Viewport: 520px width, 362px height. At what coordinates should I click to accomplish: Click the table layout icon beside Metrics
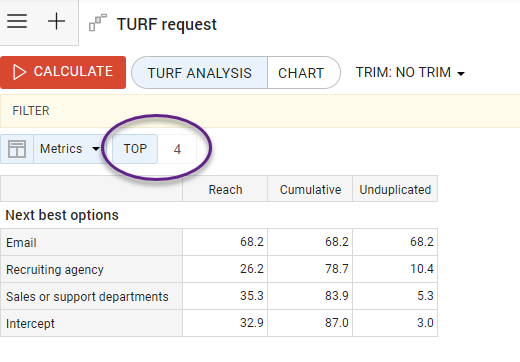(17, 149)
